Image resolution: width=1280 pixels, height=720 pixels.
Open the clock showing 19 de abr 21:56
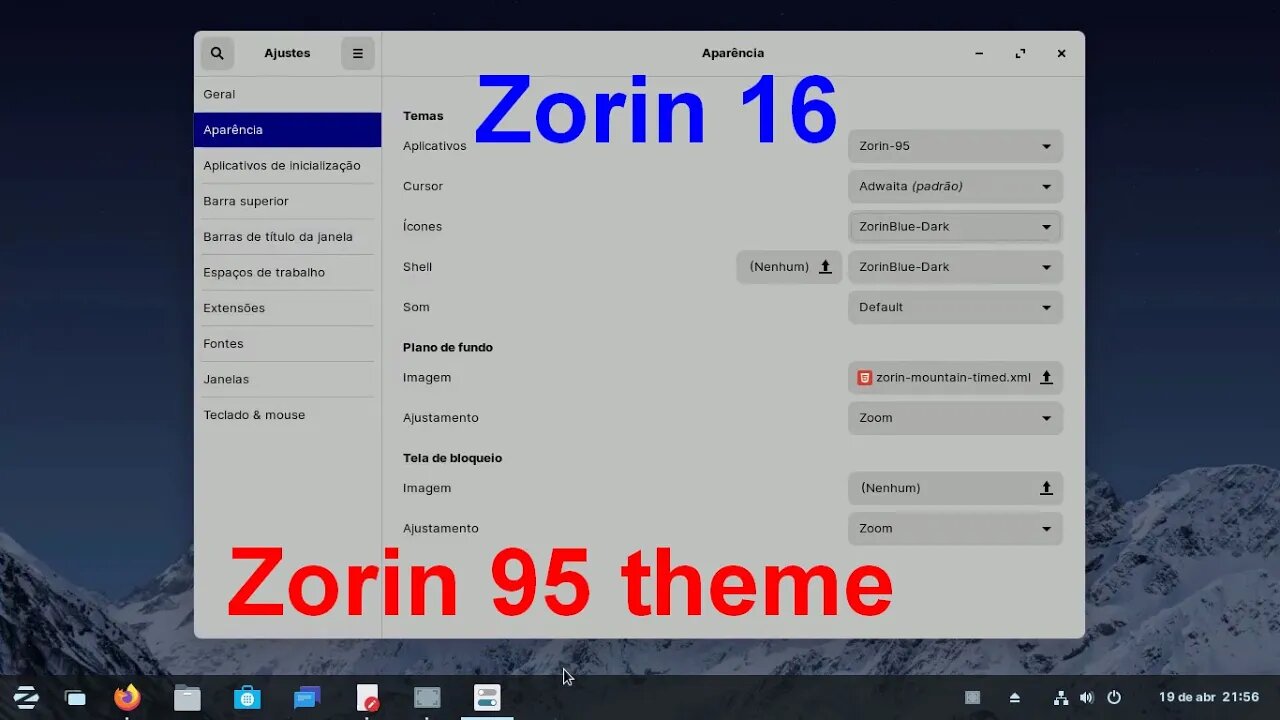coord(1209,697)
